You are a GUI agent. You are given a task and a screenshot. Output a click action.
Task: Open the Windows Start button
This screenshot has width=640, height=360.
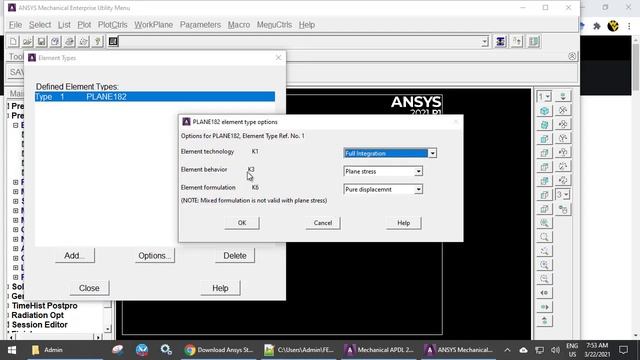[x=12, y=350]
